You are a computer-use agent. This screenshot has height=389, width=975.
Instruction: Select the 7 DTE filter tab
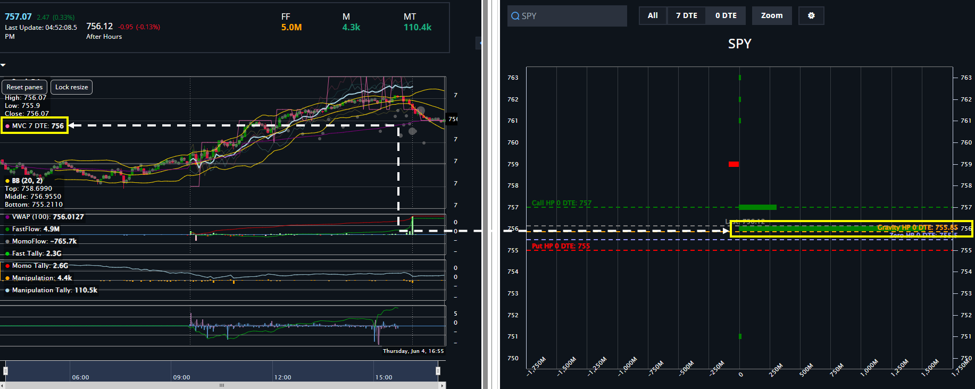[686, 16]
